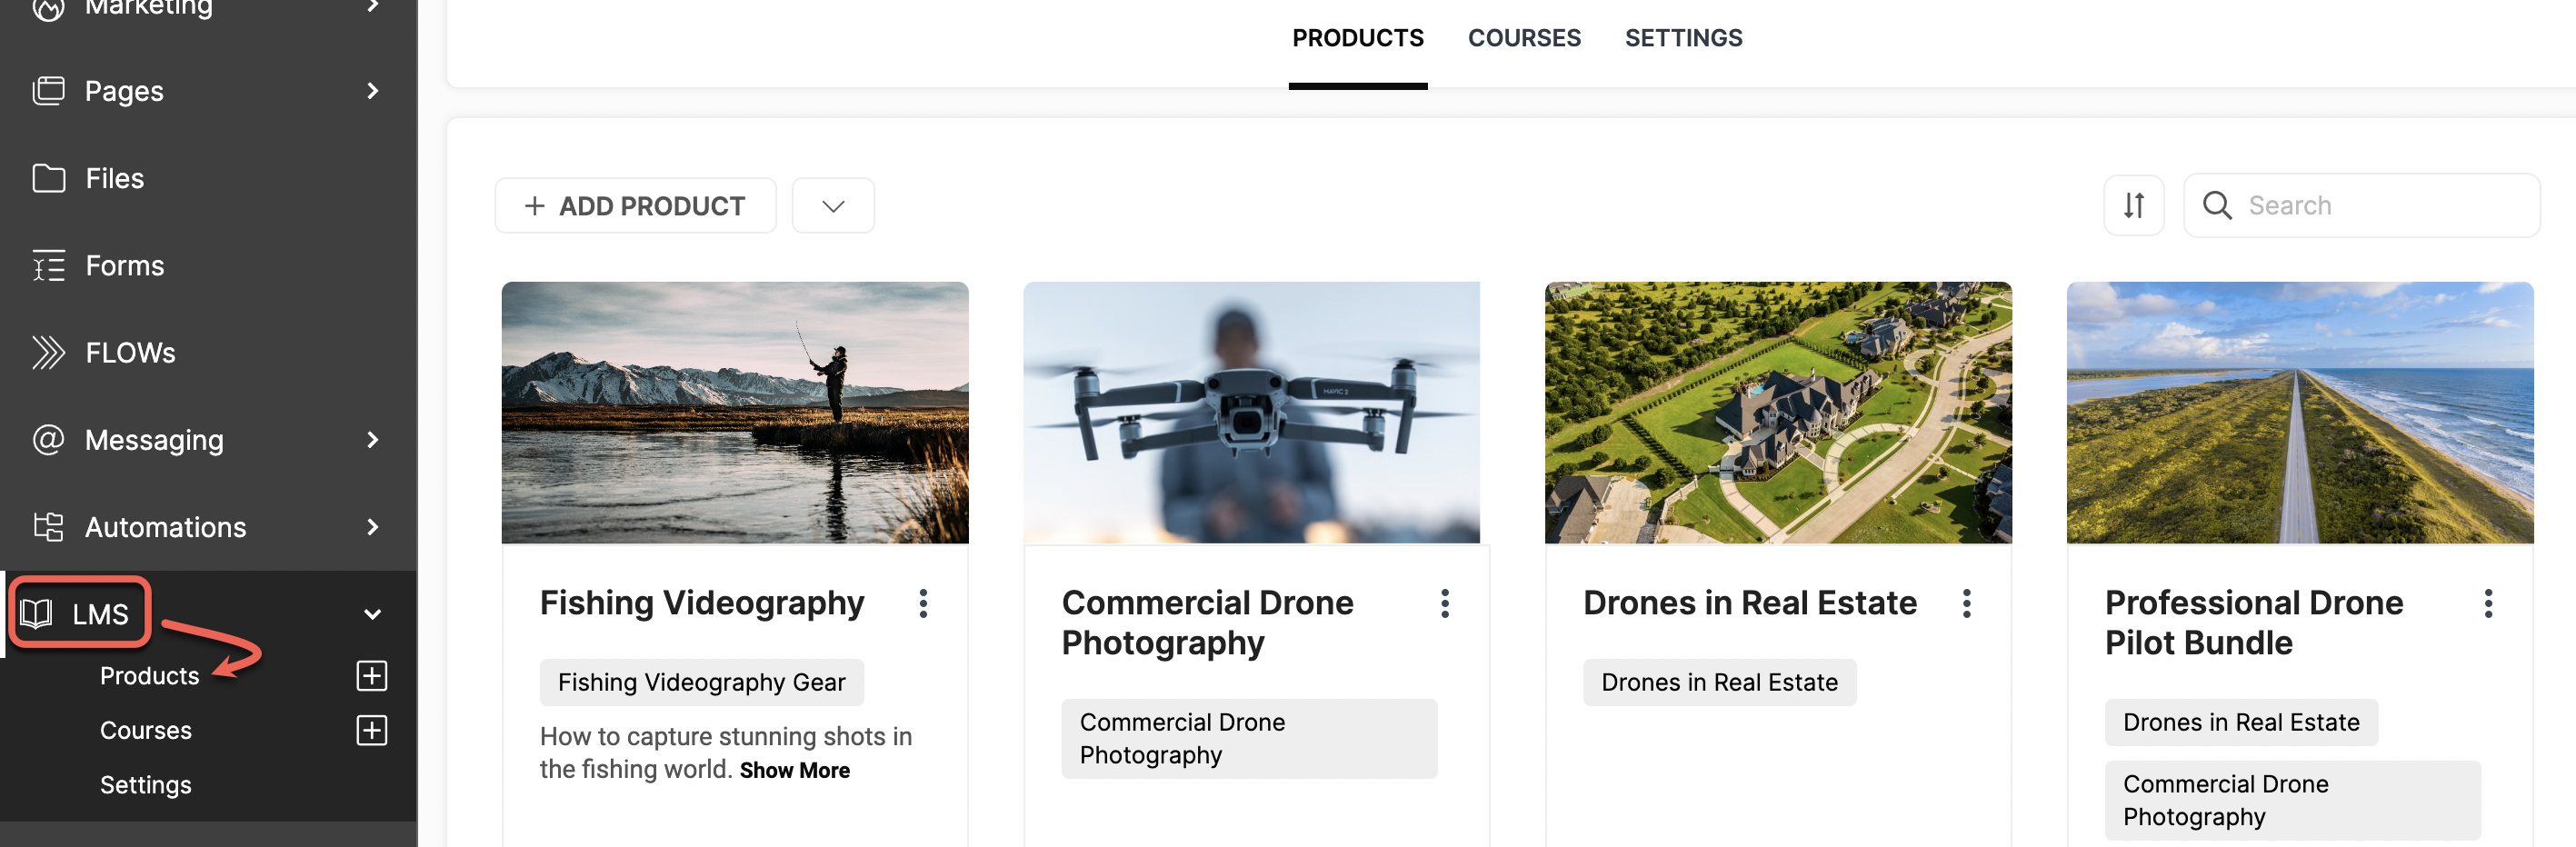Click Show More on Fishing Videography
This screenshot has height=847, width=2576.
794,770
